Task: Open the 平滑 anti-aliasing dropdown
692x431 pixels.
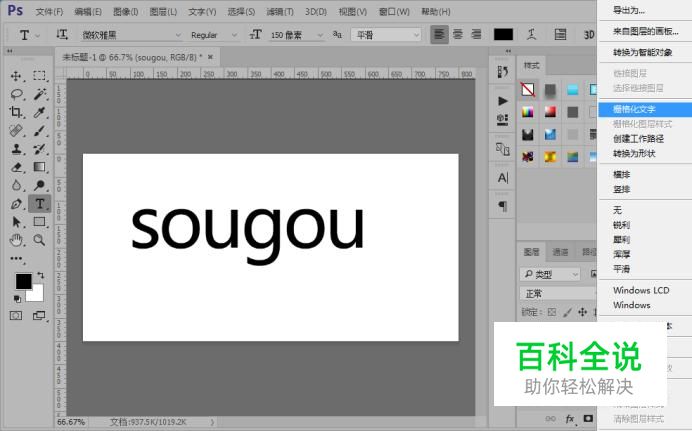Action: (x=386, y=35)
